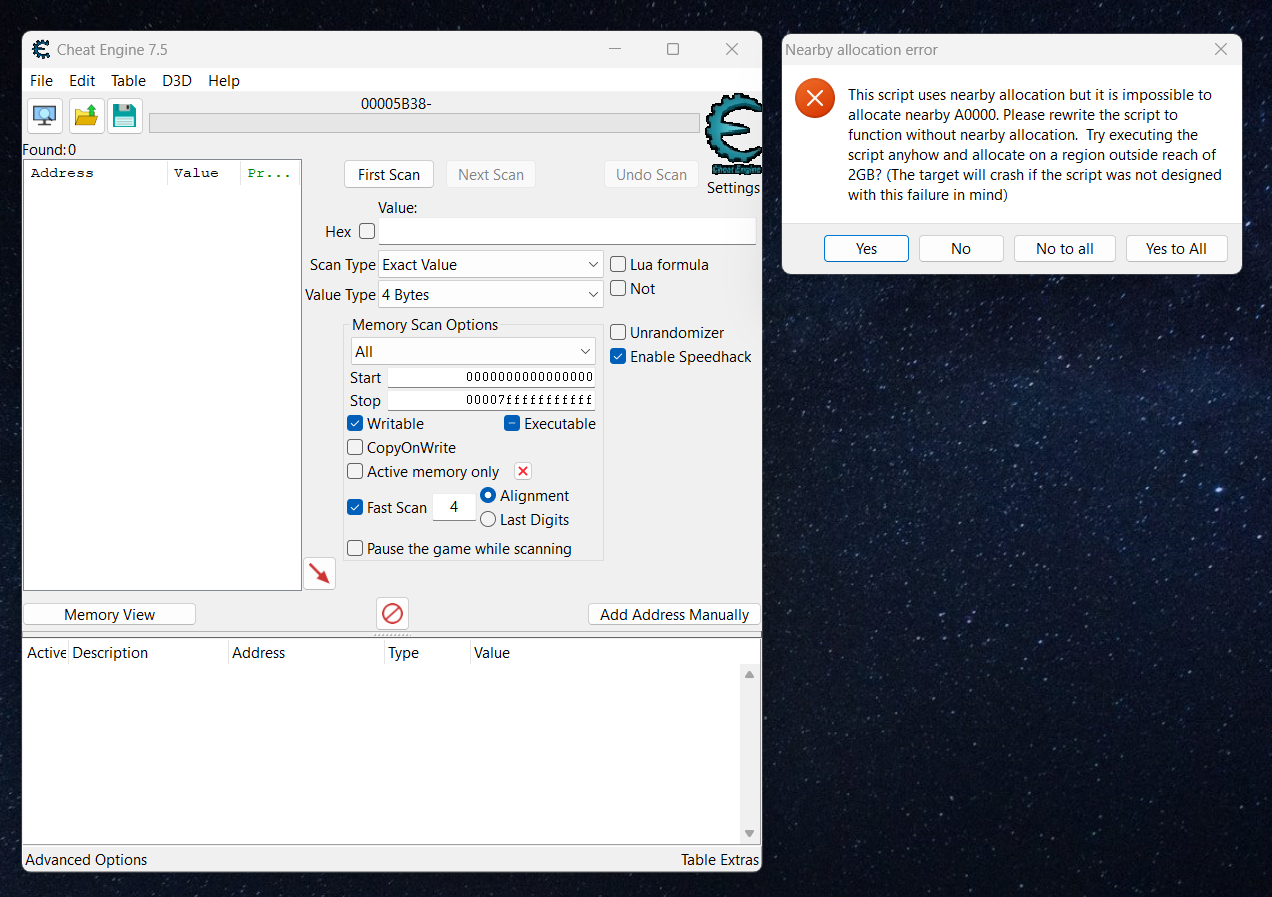Click the red arrow add-to-address-list icon

tap(319, 573)
